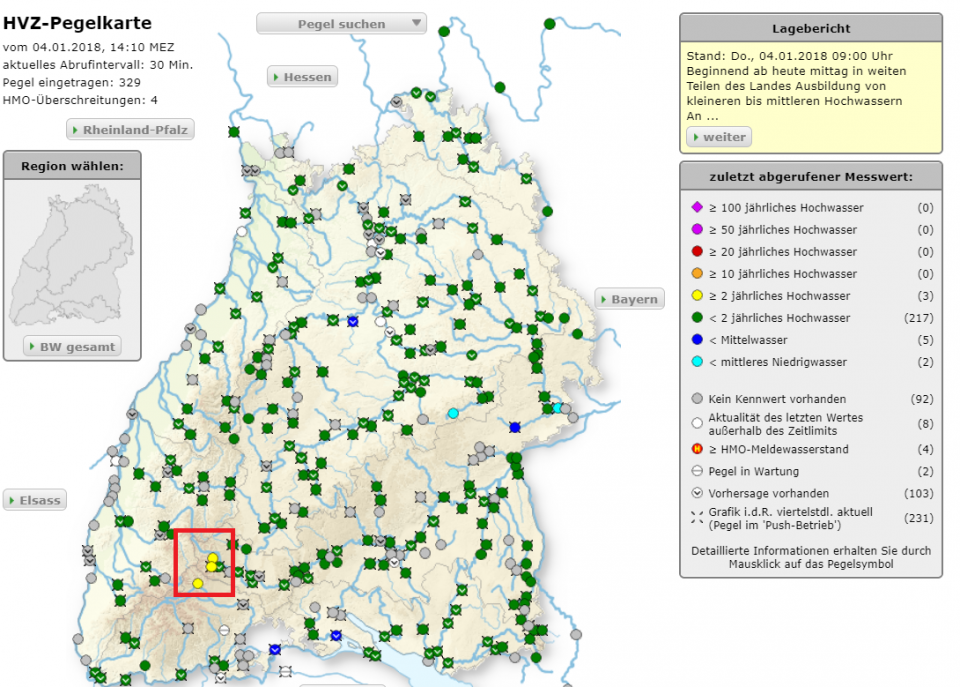Click the magenta diamond 100-year flood legend icon

(x=697, y=208)
